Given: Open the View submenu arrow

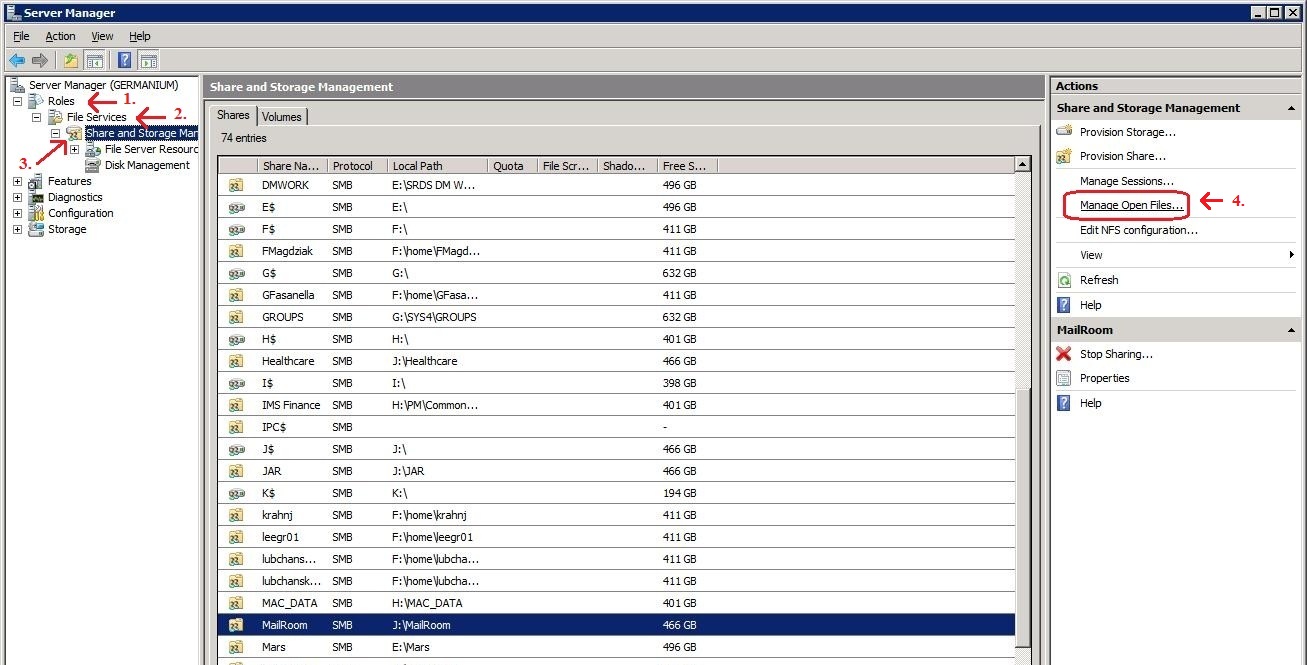Looking at the screenshot, I should pyautogui.click(x=1291, y=255).
